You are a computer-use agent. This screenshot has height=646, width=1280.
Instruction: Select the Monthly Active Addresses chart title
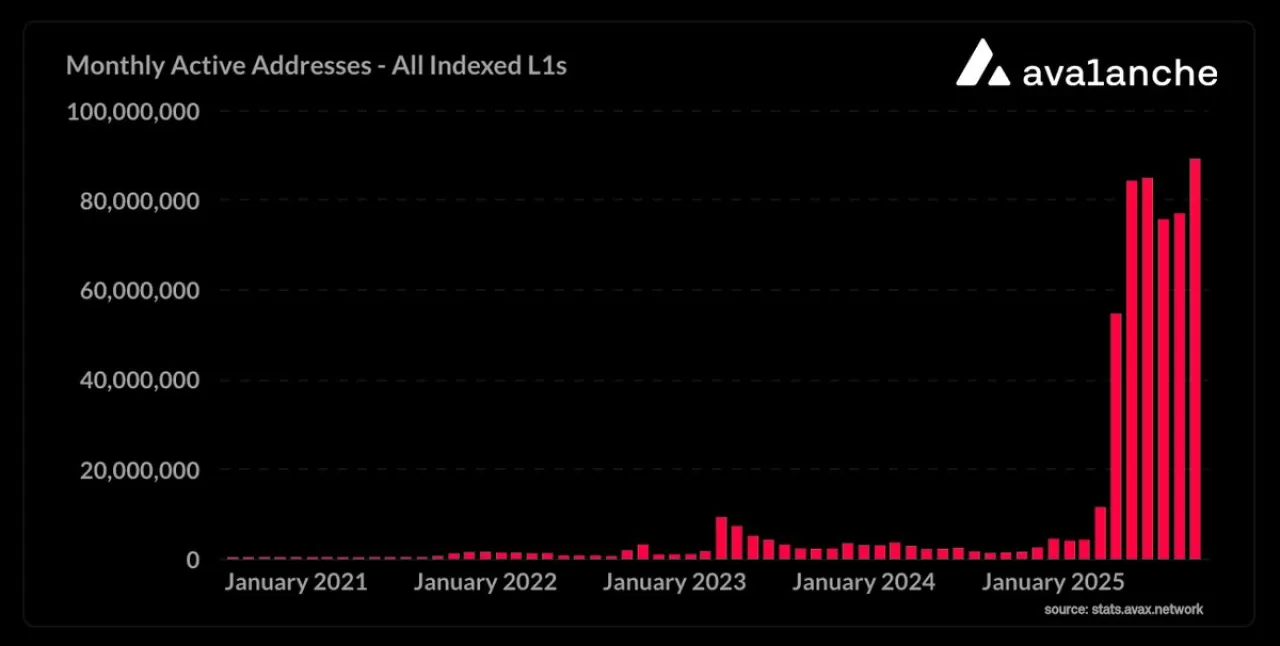(x=316, y=66)
